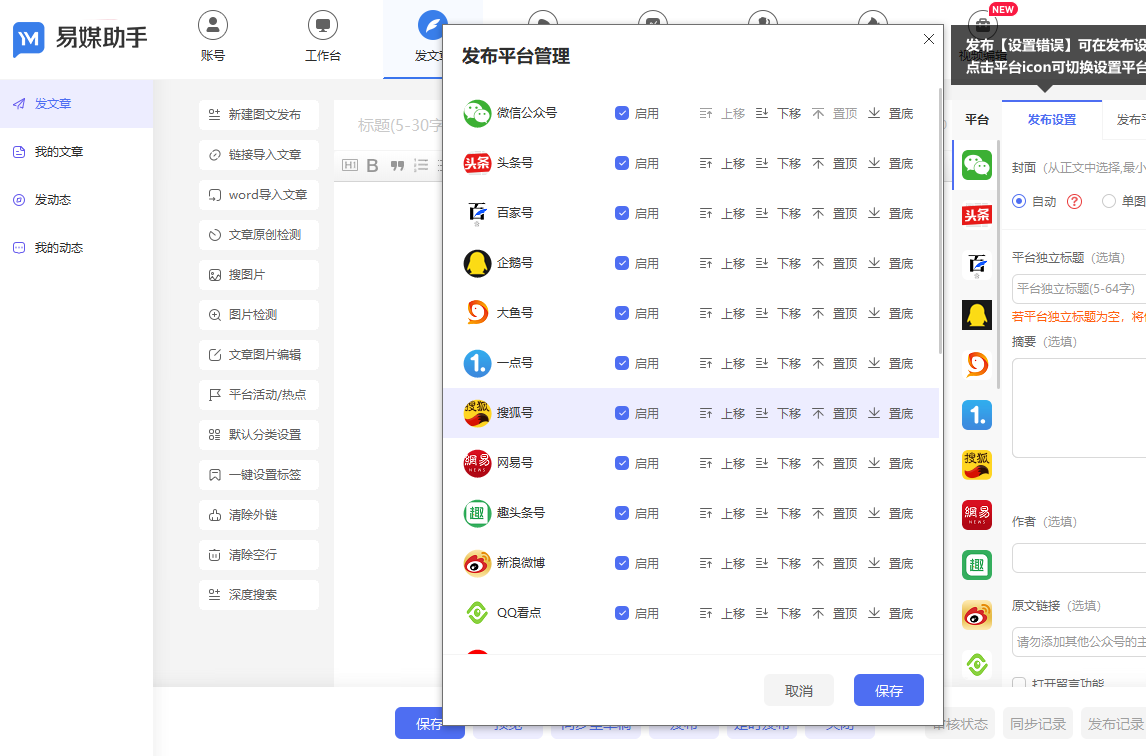
Task: Click the WeChat 微信公众号 platform logo in dialog
Action: [477, 113]
